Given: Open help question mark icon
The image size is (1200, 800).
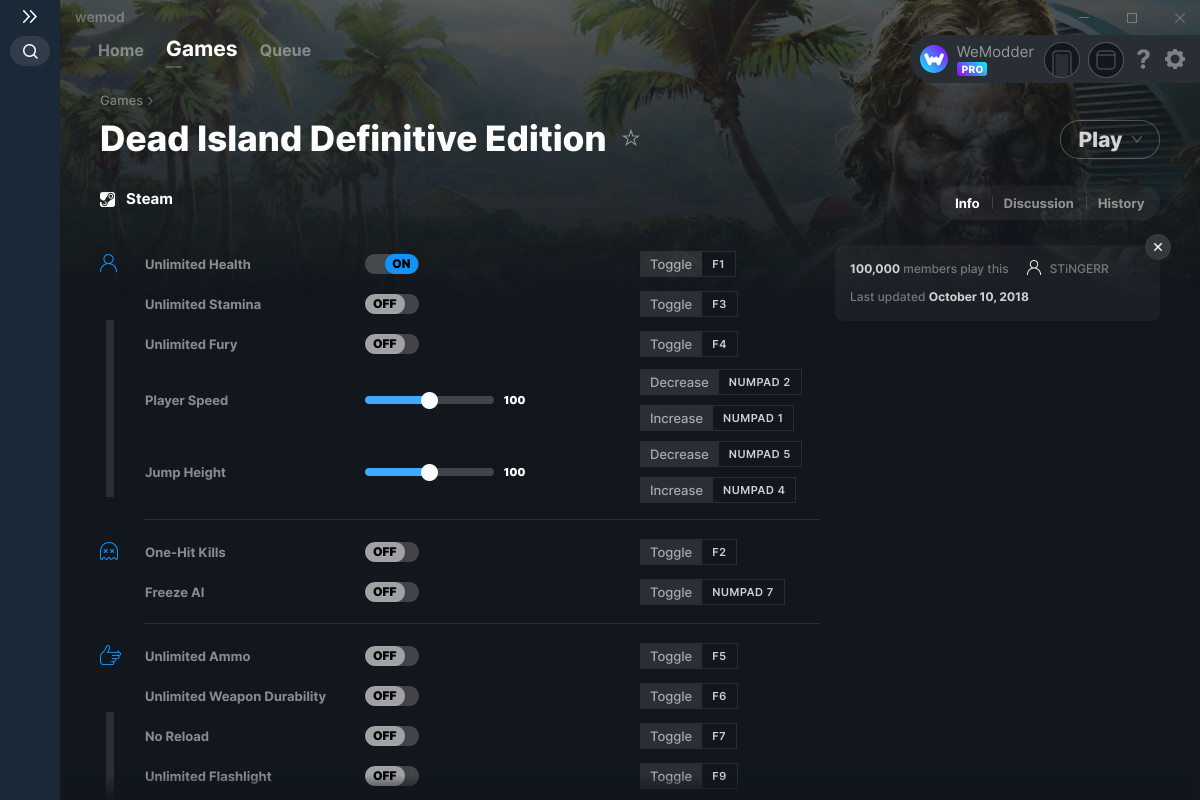Looking at the screenshot, I should coord(1143,60).
